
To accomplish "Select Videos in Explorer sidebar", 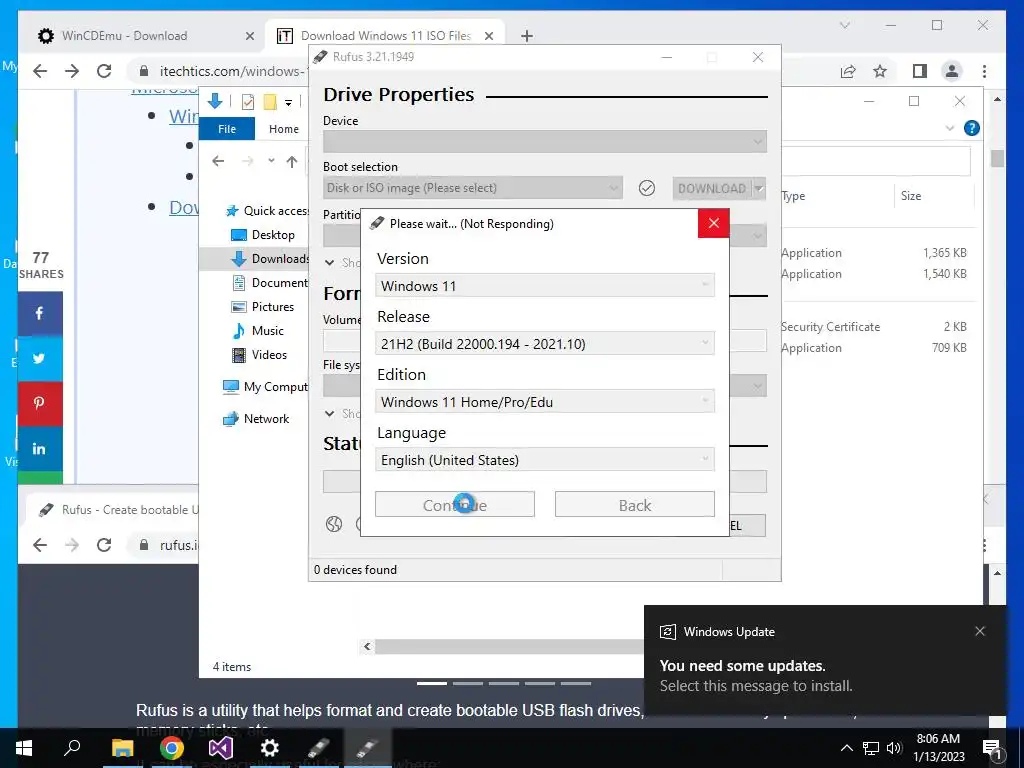I will click(x=260, y=355).
